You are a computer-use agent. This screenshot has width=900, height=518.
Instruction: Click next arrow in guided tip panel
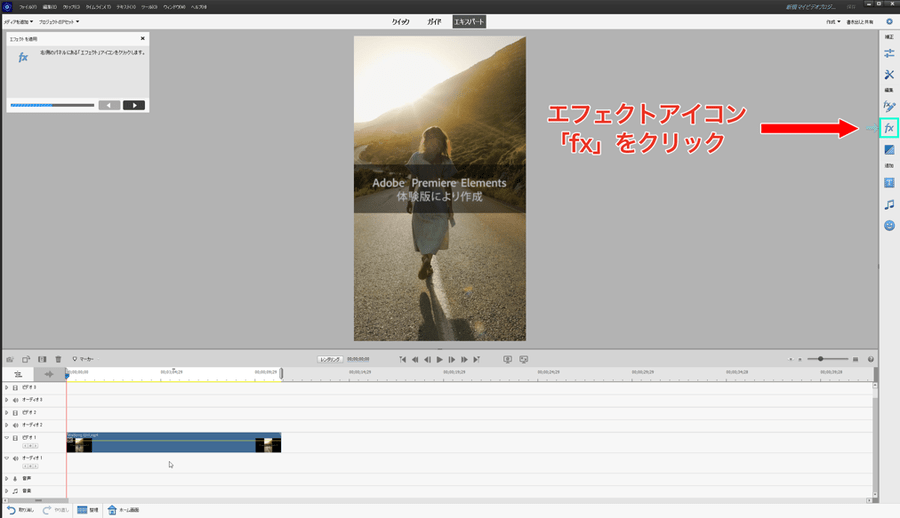[134, 105]
